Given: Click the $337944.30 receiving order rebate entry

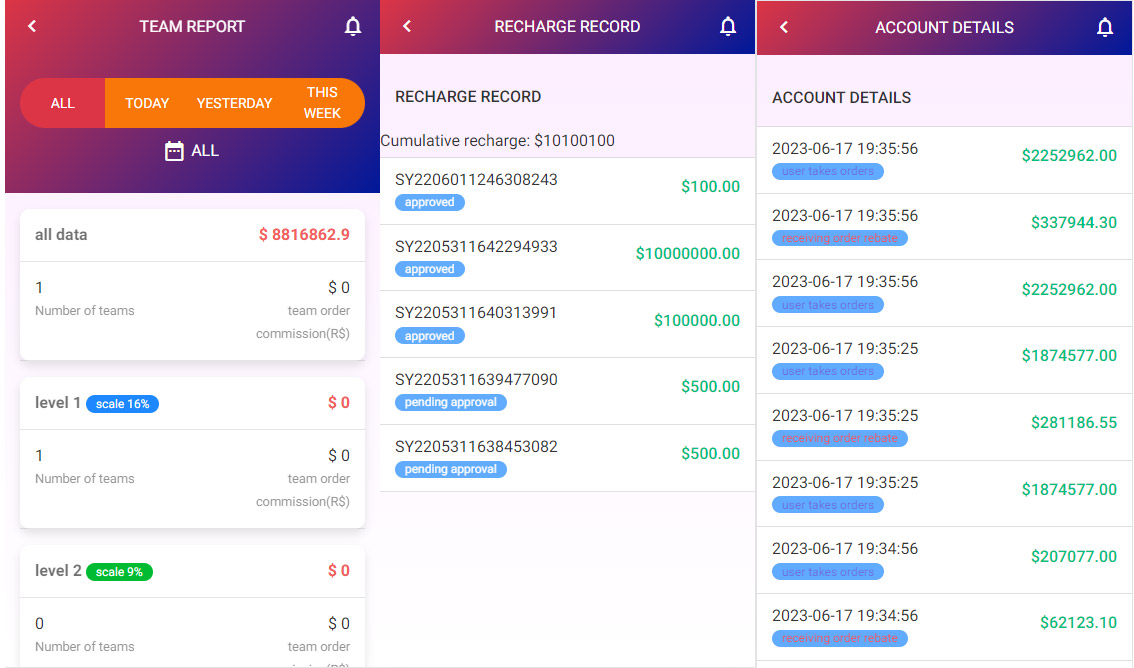Looking at the screenshot, I should (944, 226).
